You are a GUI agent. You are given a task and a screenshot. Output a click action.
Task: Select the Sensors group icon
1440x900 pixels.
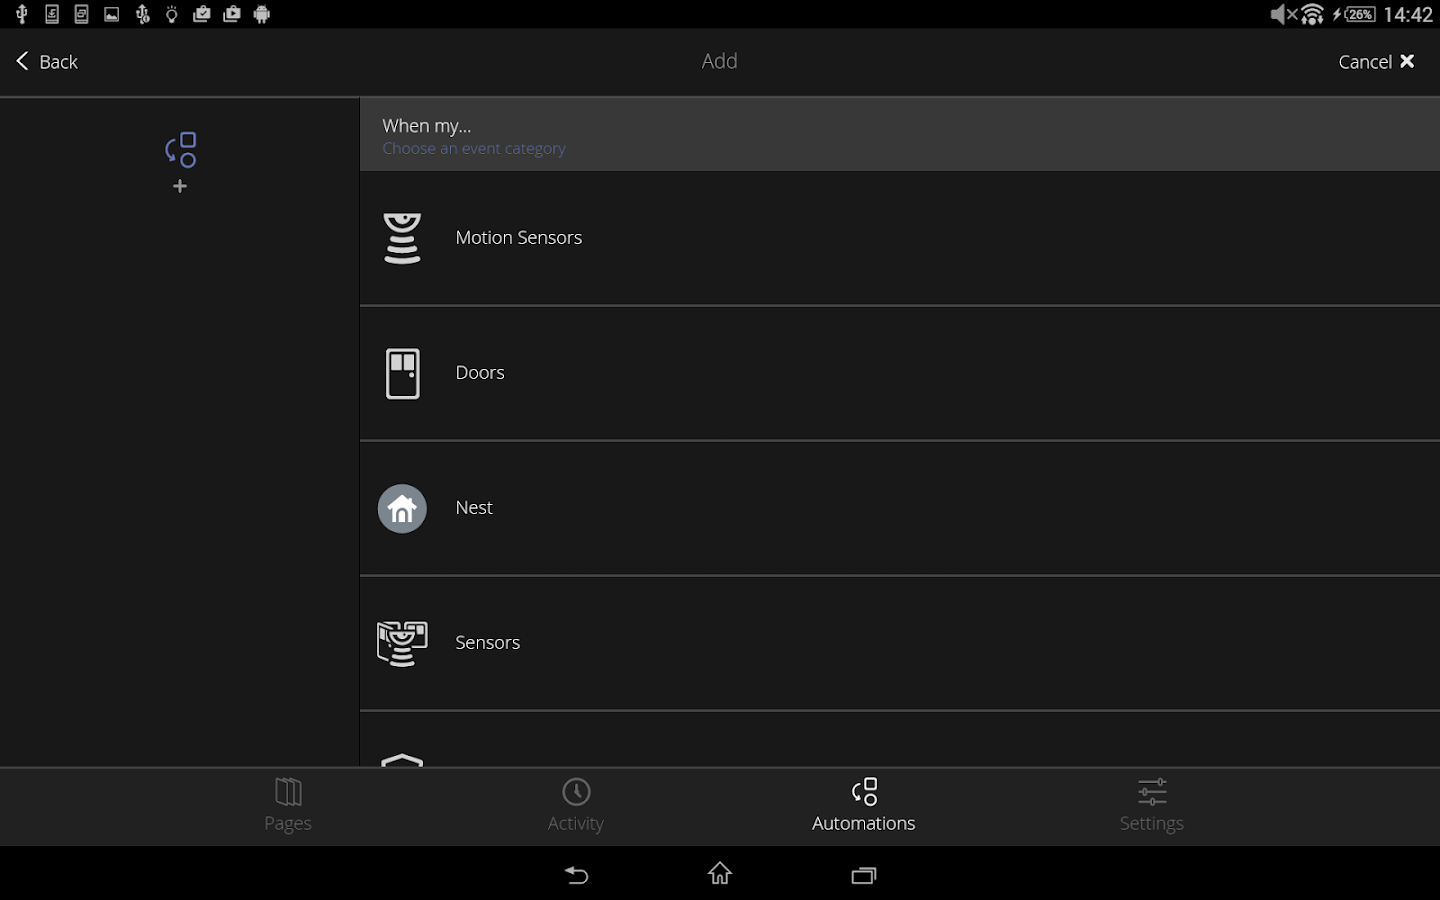click(402, 643)
